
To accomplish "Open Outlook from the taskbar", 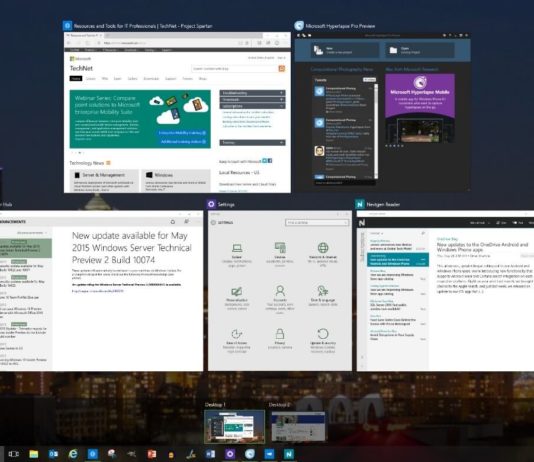I will click(53, 454).
